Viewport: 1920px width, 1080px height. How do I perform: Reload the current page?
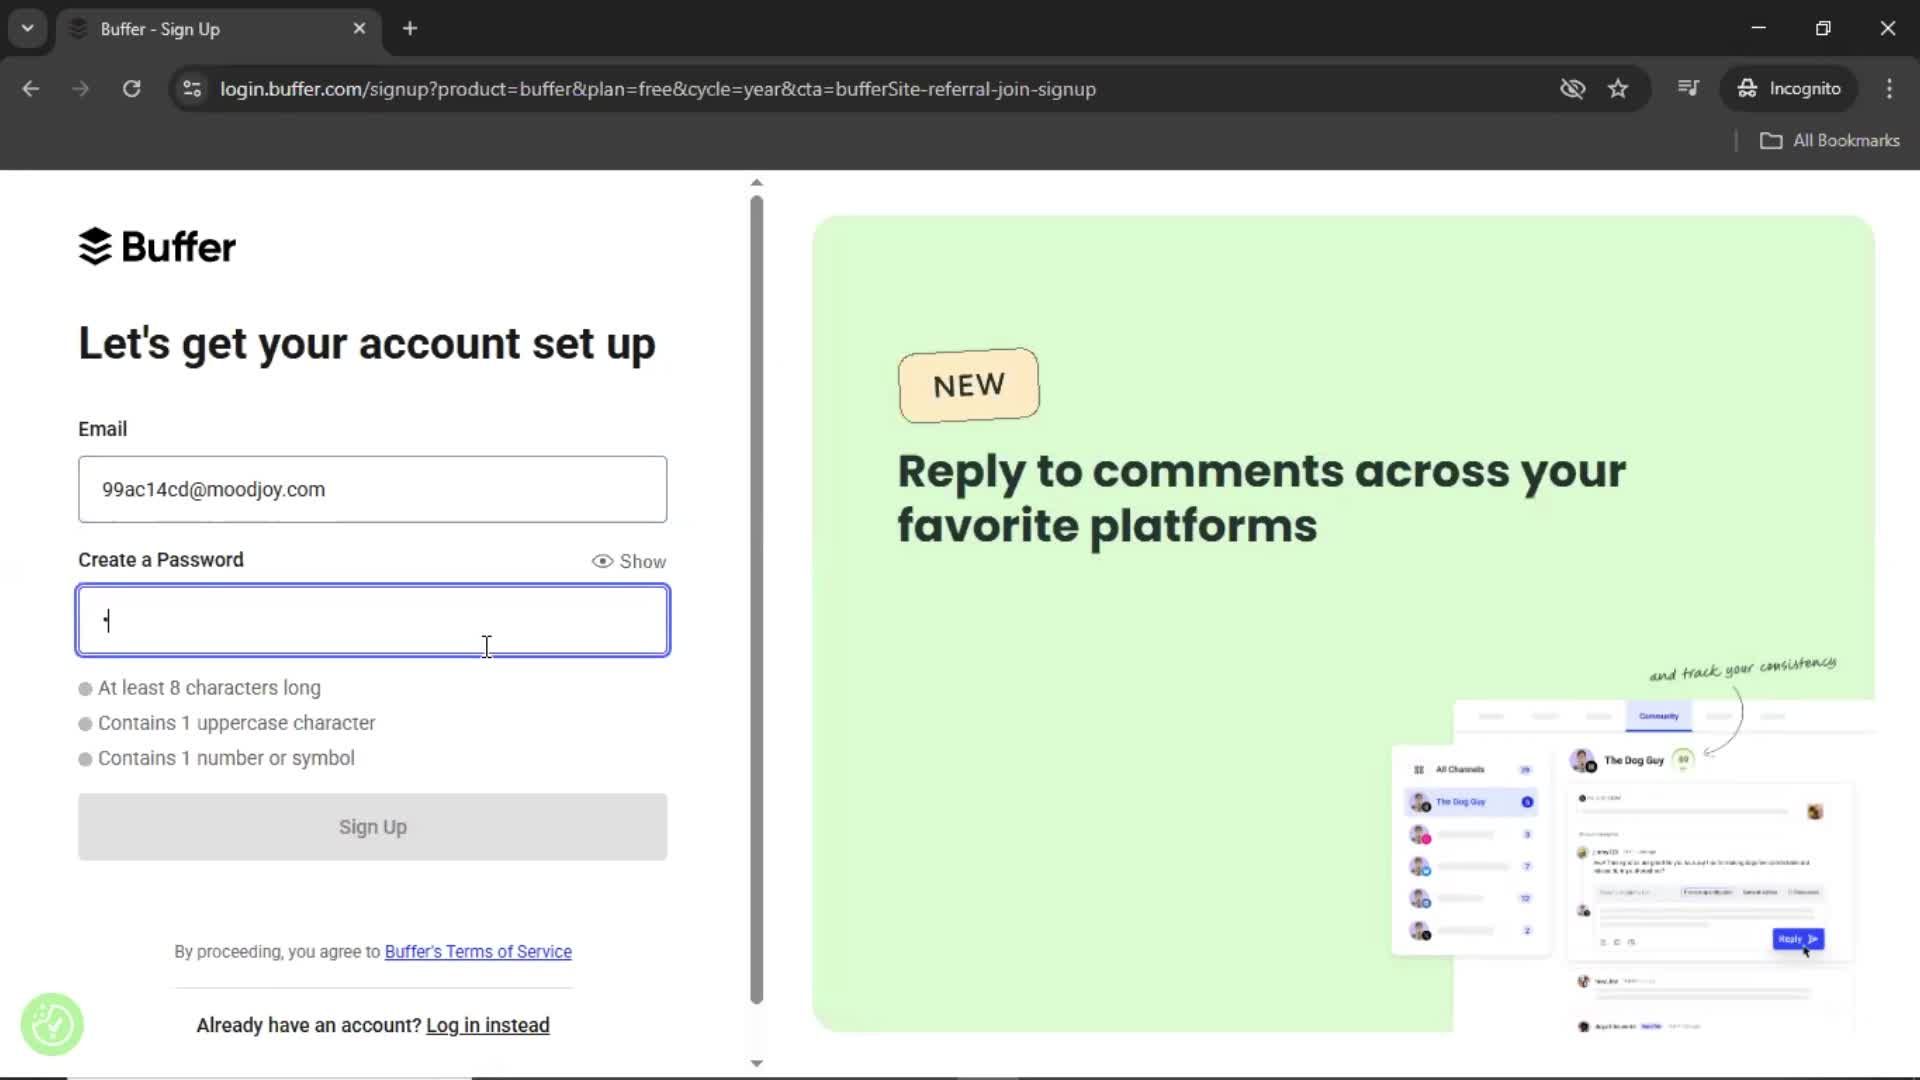131,89
